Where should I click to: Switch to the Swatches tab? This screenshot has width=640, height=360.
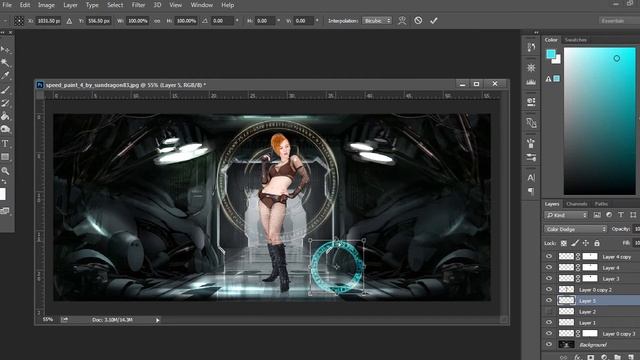[x=576, y=40]
